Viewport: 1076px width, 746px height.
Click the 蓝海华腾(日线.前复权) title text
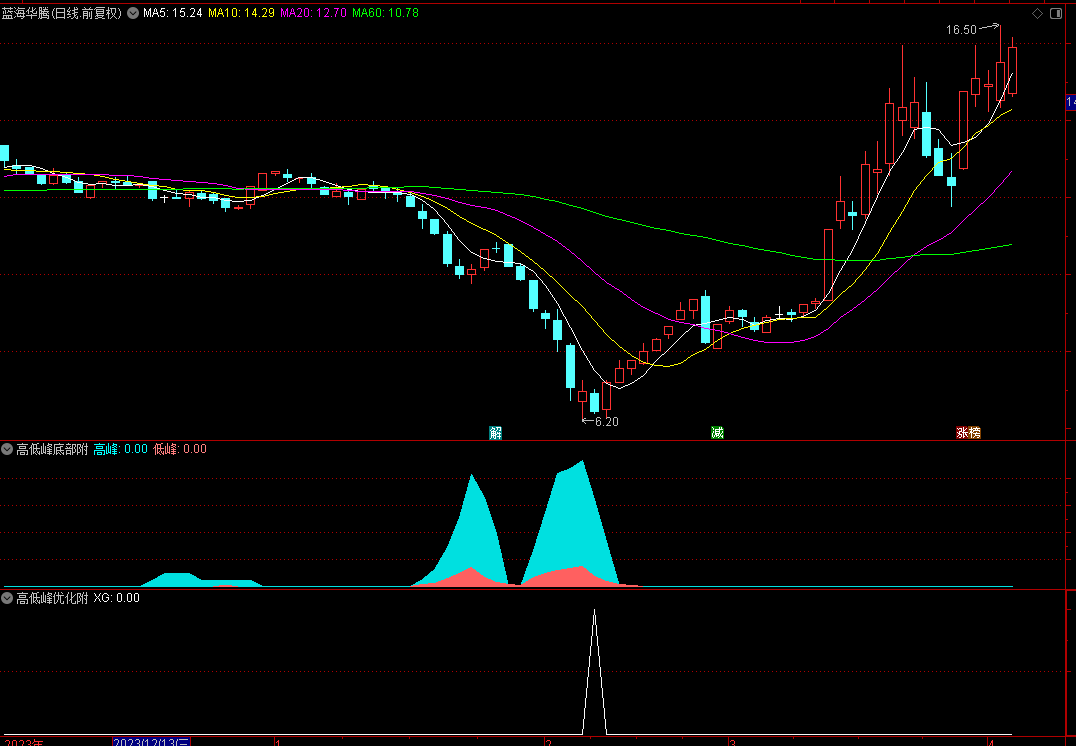(62, 13)
